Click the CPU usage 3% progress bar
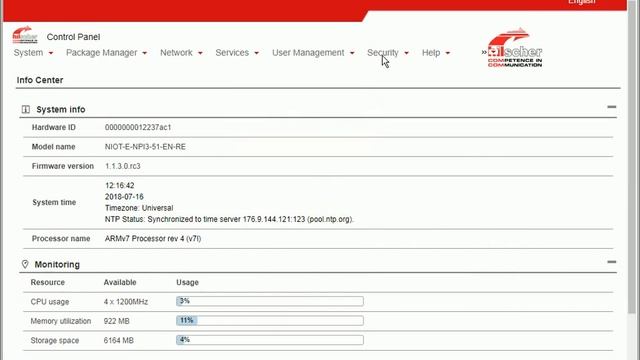Viewport: 640px width, 360px height. pos(270,301)
